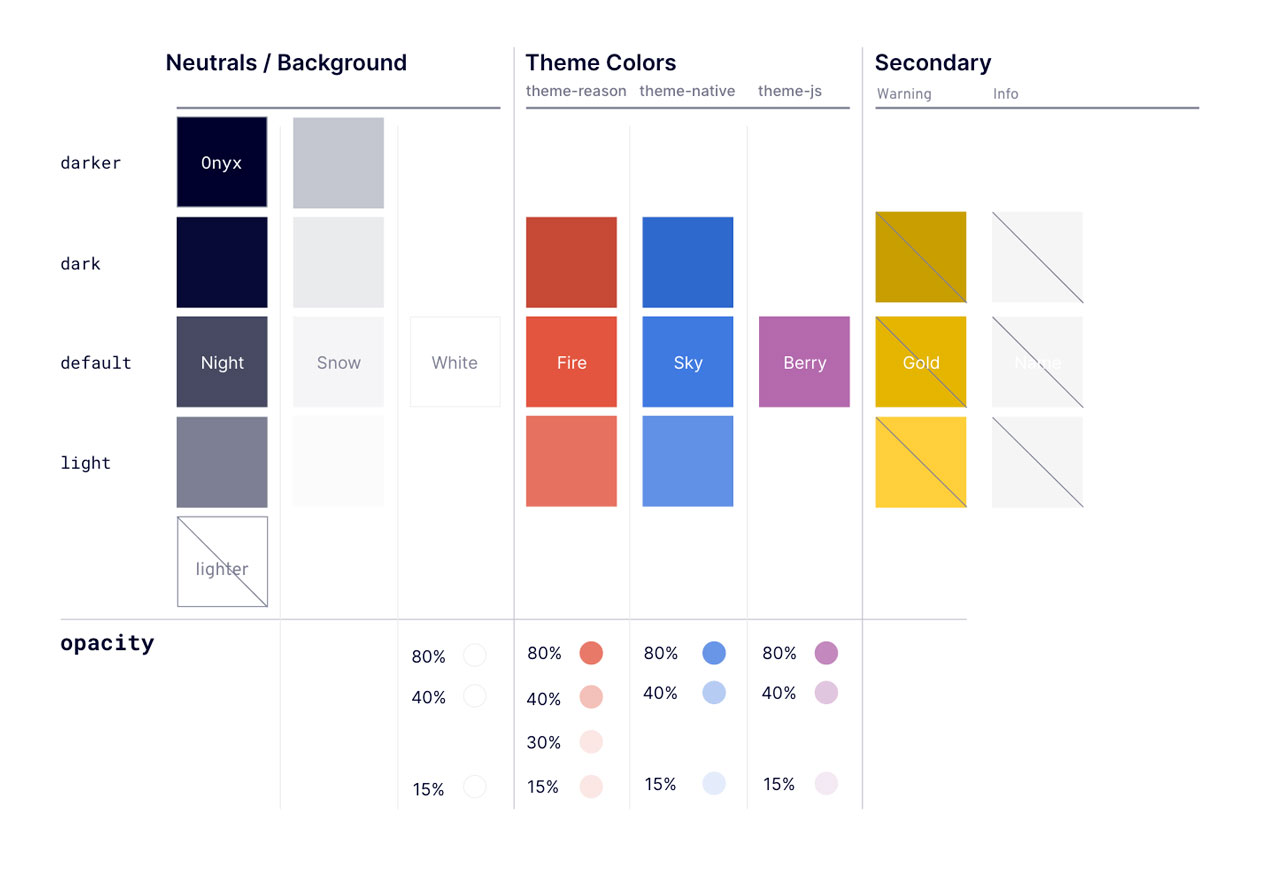The width and height of the screenshot is (1280, 872).
Task: Select the Sky default swatch
Action: (x=688, y=362)
